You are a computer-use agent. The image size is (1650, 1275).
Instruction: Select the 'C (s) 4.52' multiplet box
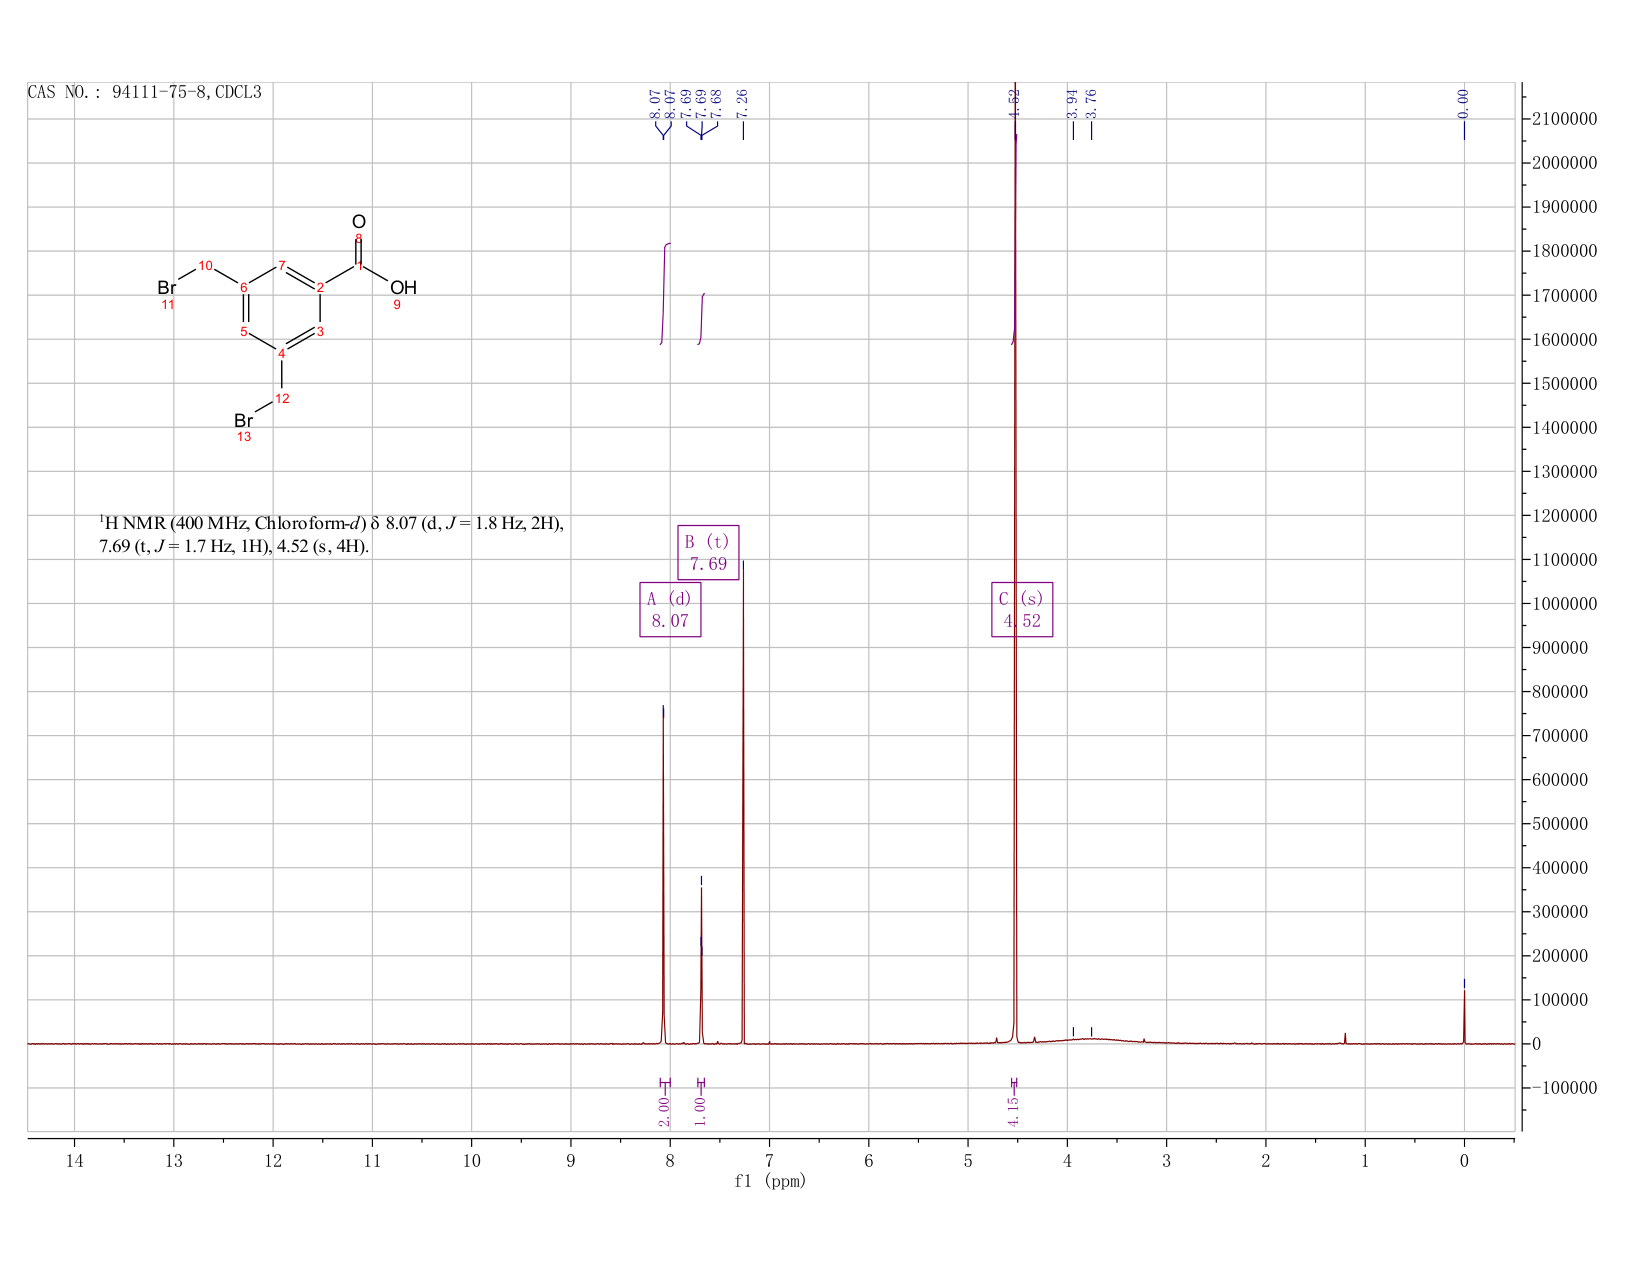click(1022, 609)
